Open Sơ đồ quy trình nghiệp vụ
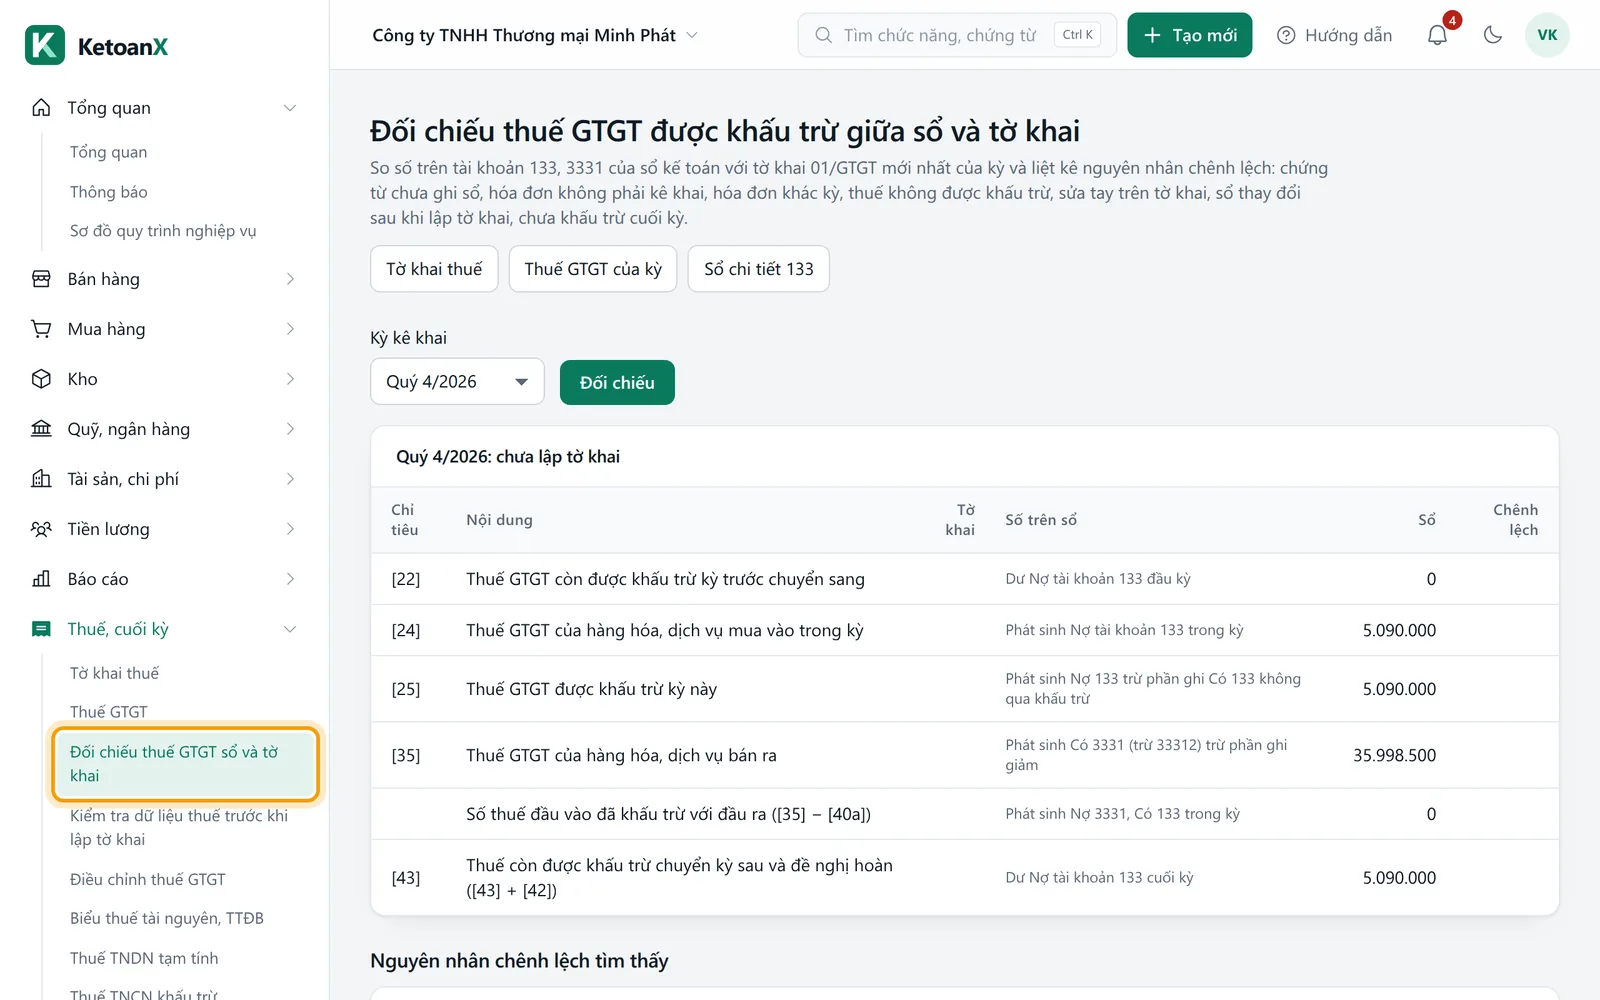 click(x=163, y=231)
